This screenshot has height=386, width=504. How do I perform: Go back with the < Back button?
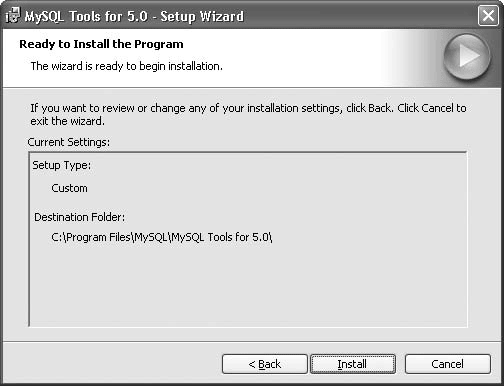[x=265, y=364]
